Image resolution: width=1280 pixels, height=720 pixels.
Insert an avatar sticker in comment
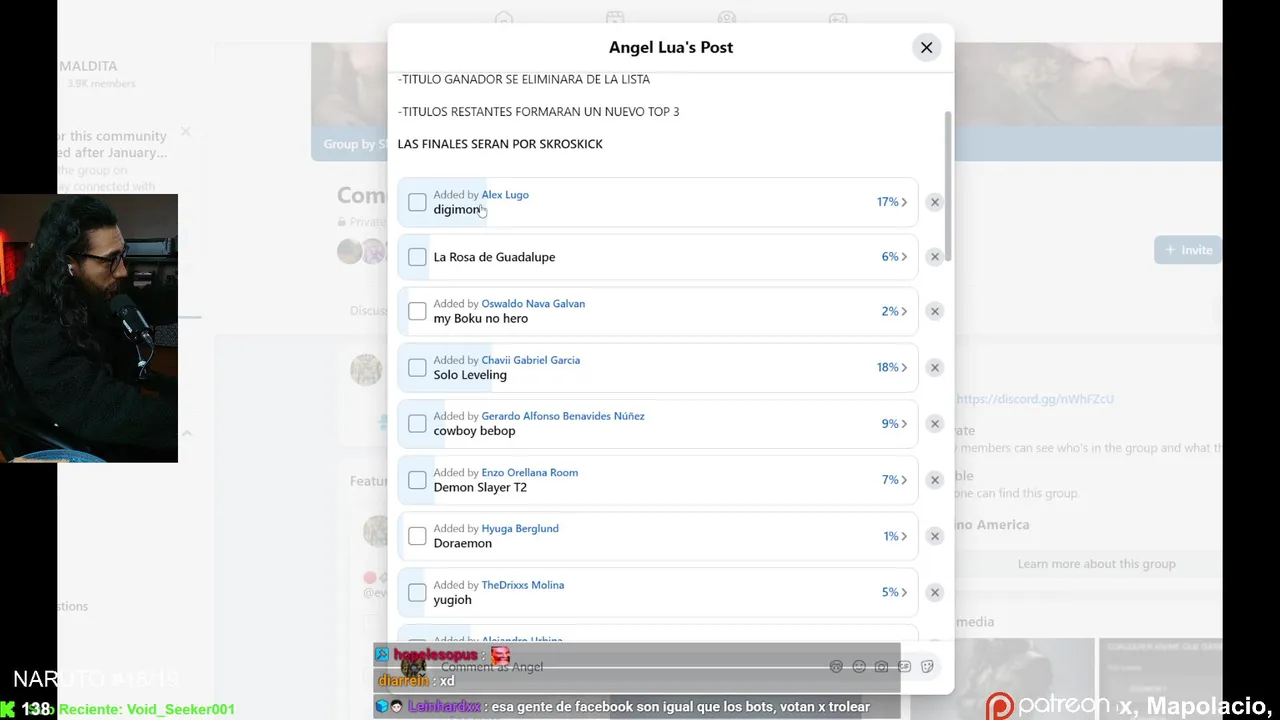pos(836,667)
